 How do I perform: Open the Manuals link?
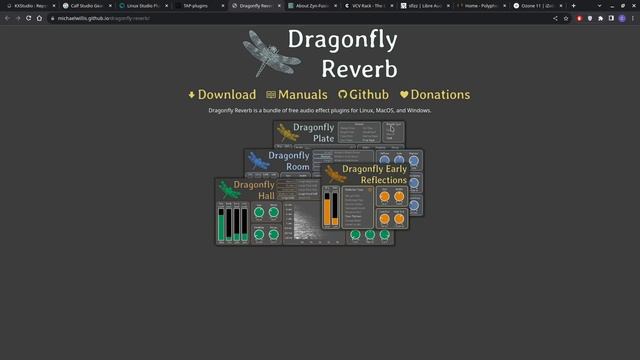coord(297,95)
